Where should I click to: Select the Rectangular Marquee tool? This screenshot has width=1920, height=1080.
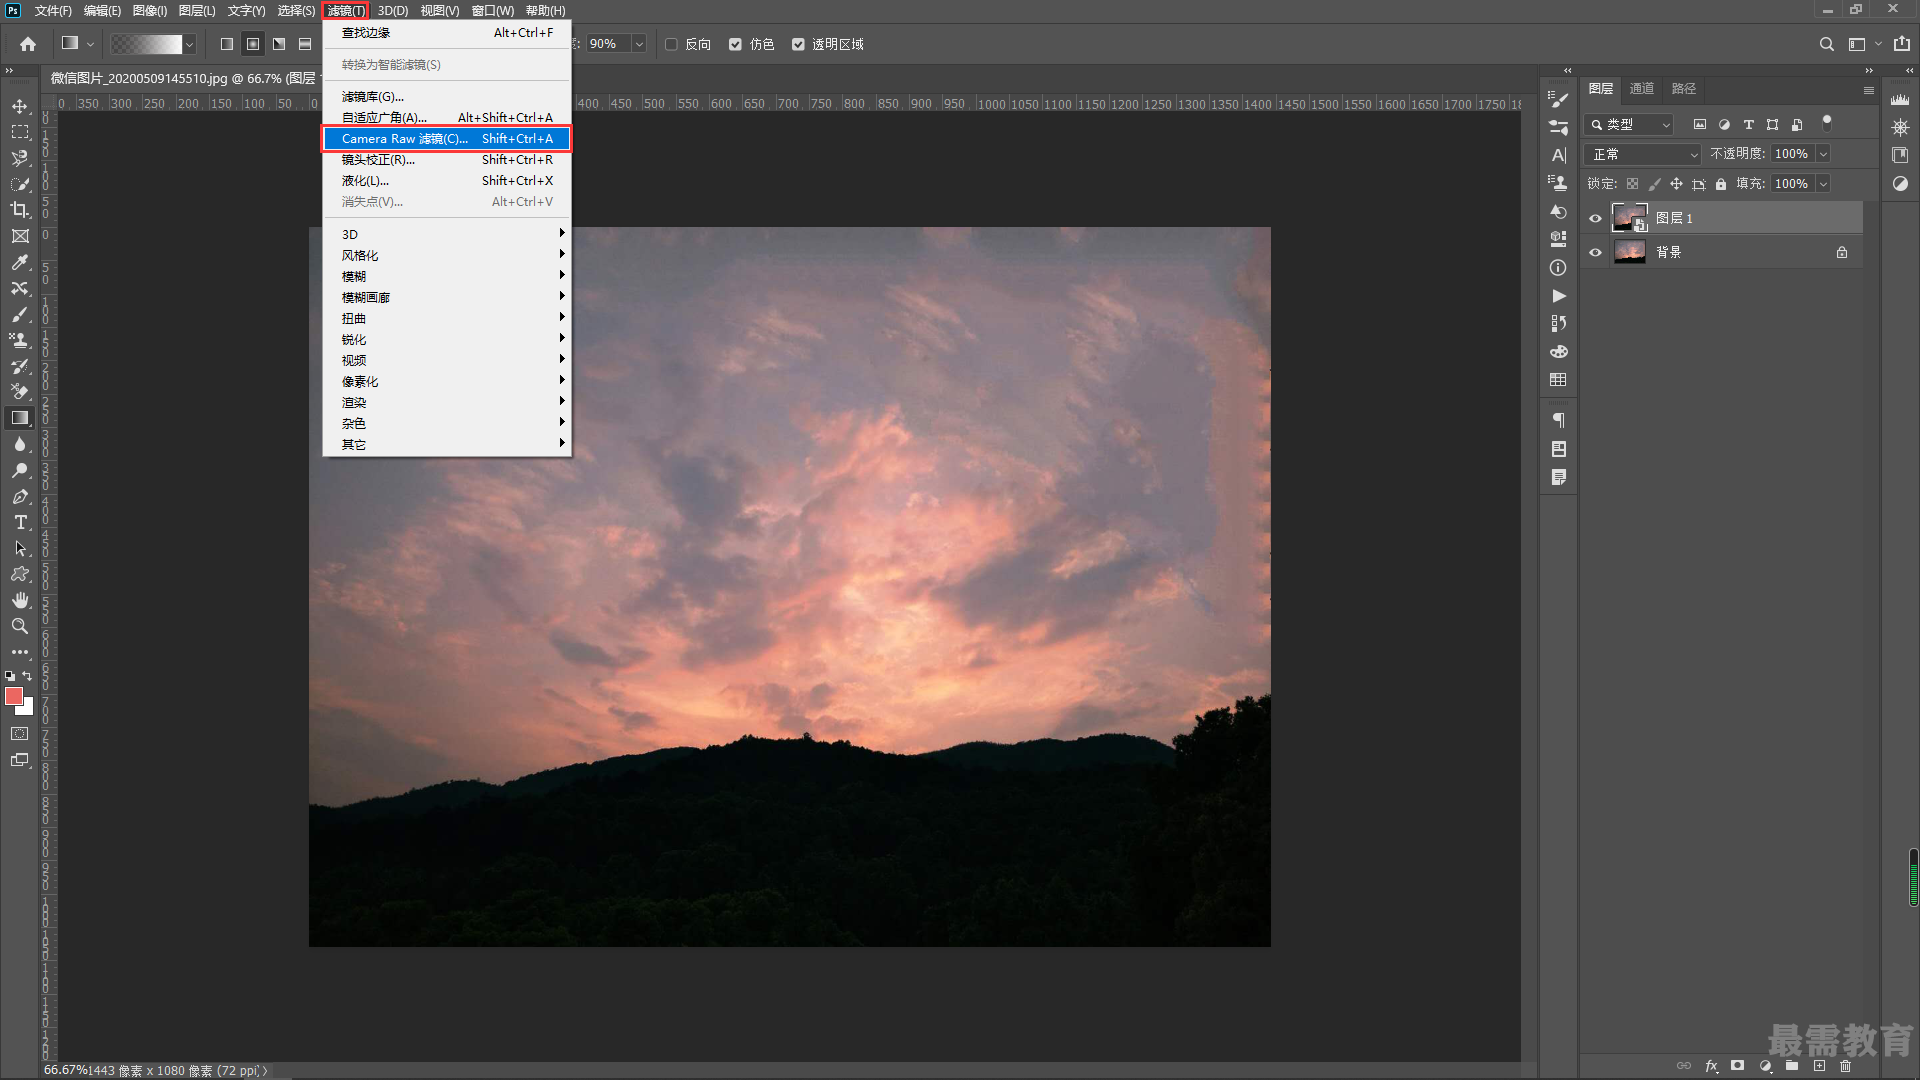(x=20, y=132)
